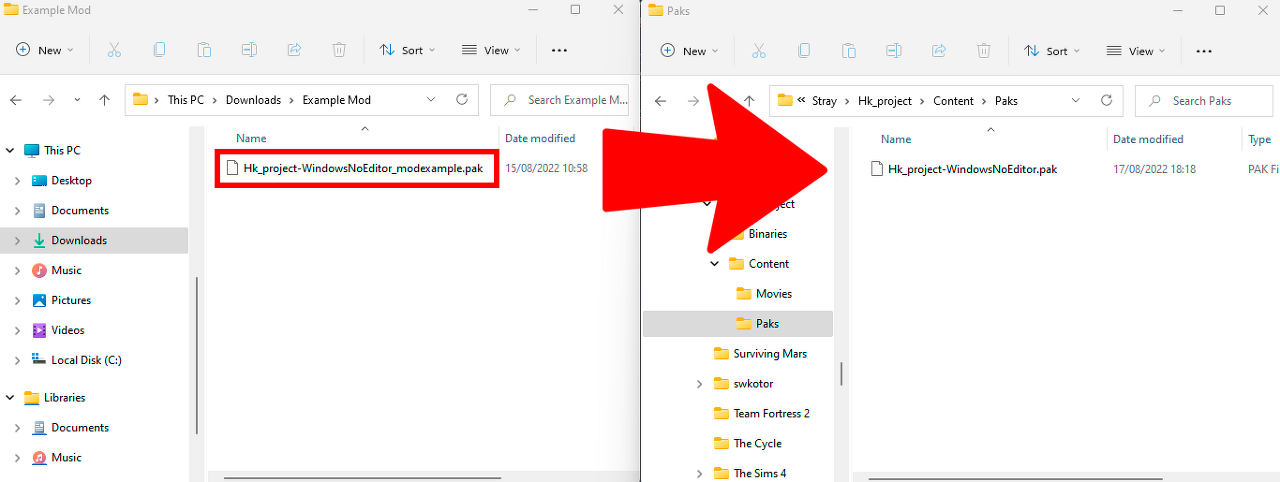Go forward in Example Mod window

[x=47, y=100]
